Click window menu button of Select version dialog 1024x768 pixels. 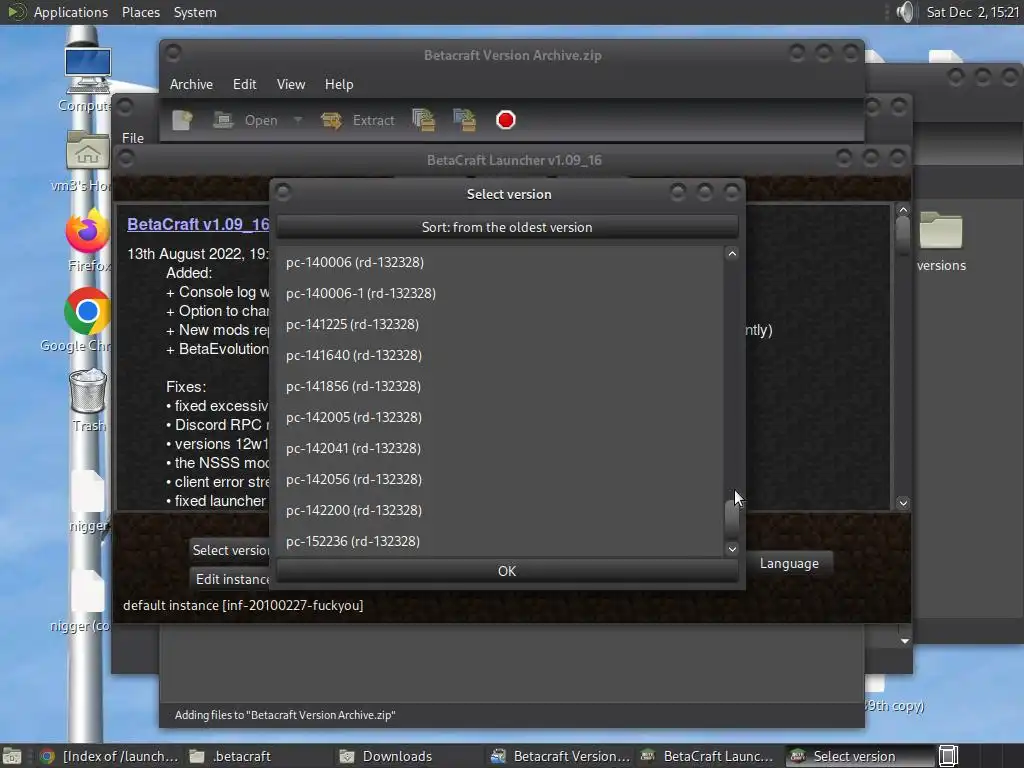(283, 192)
